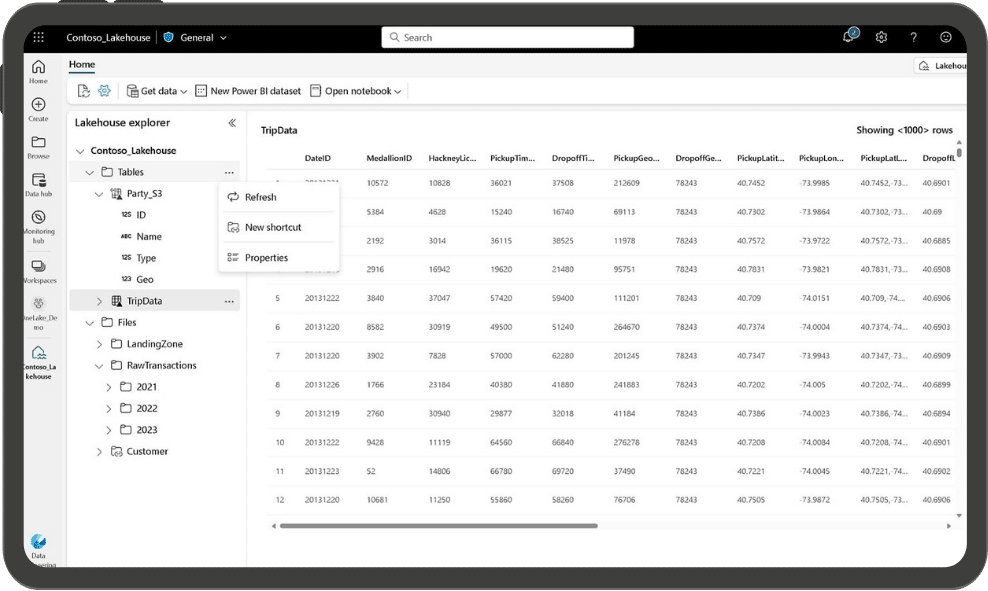This screenshot has width=988, height=591.
Task: Click MedallionID cell 10572
Action: pos(377,183)
